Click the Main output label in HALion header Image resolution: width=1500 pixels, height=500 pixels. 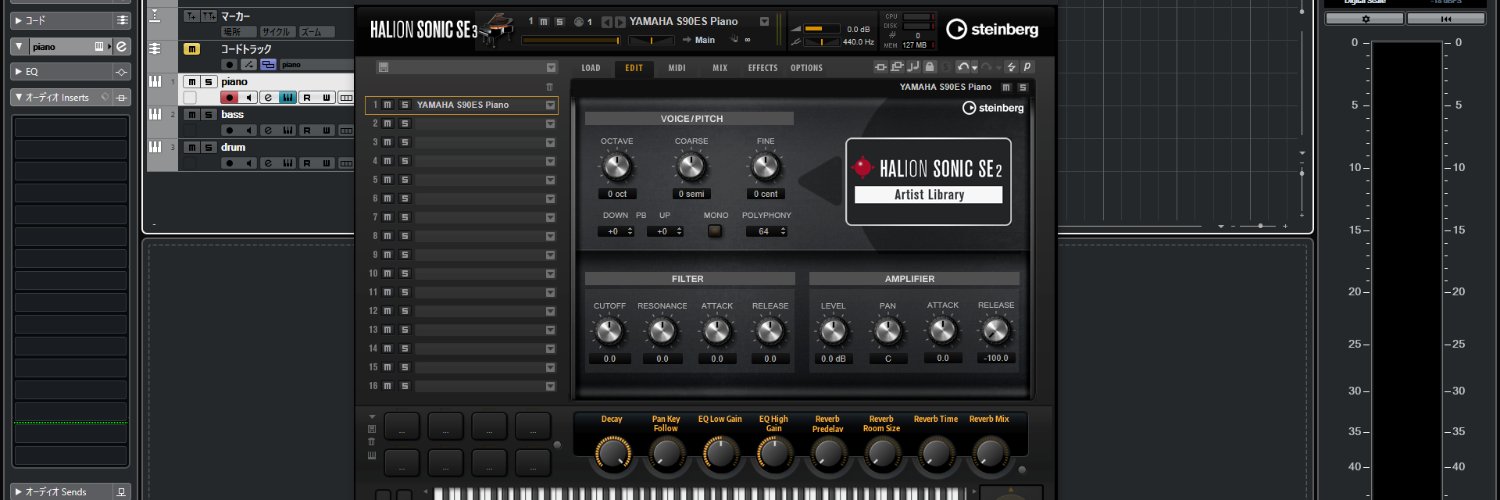click(x=705, y=40)
